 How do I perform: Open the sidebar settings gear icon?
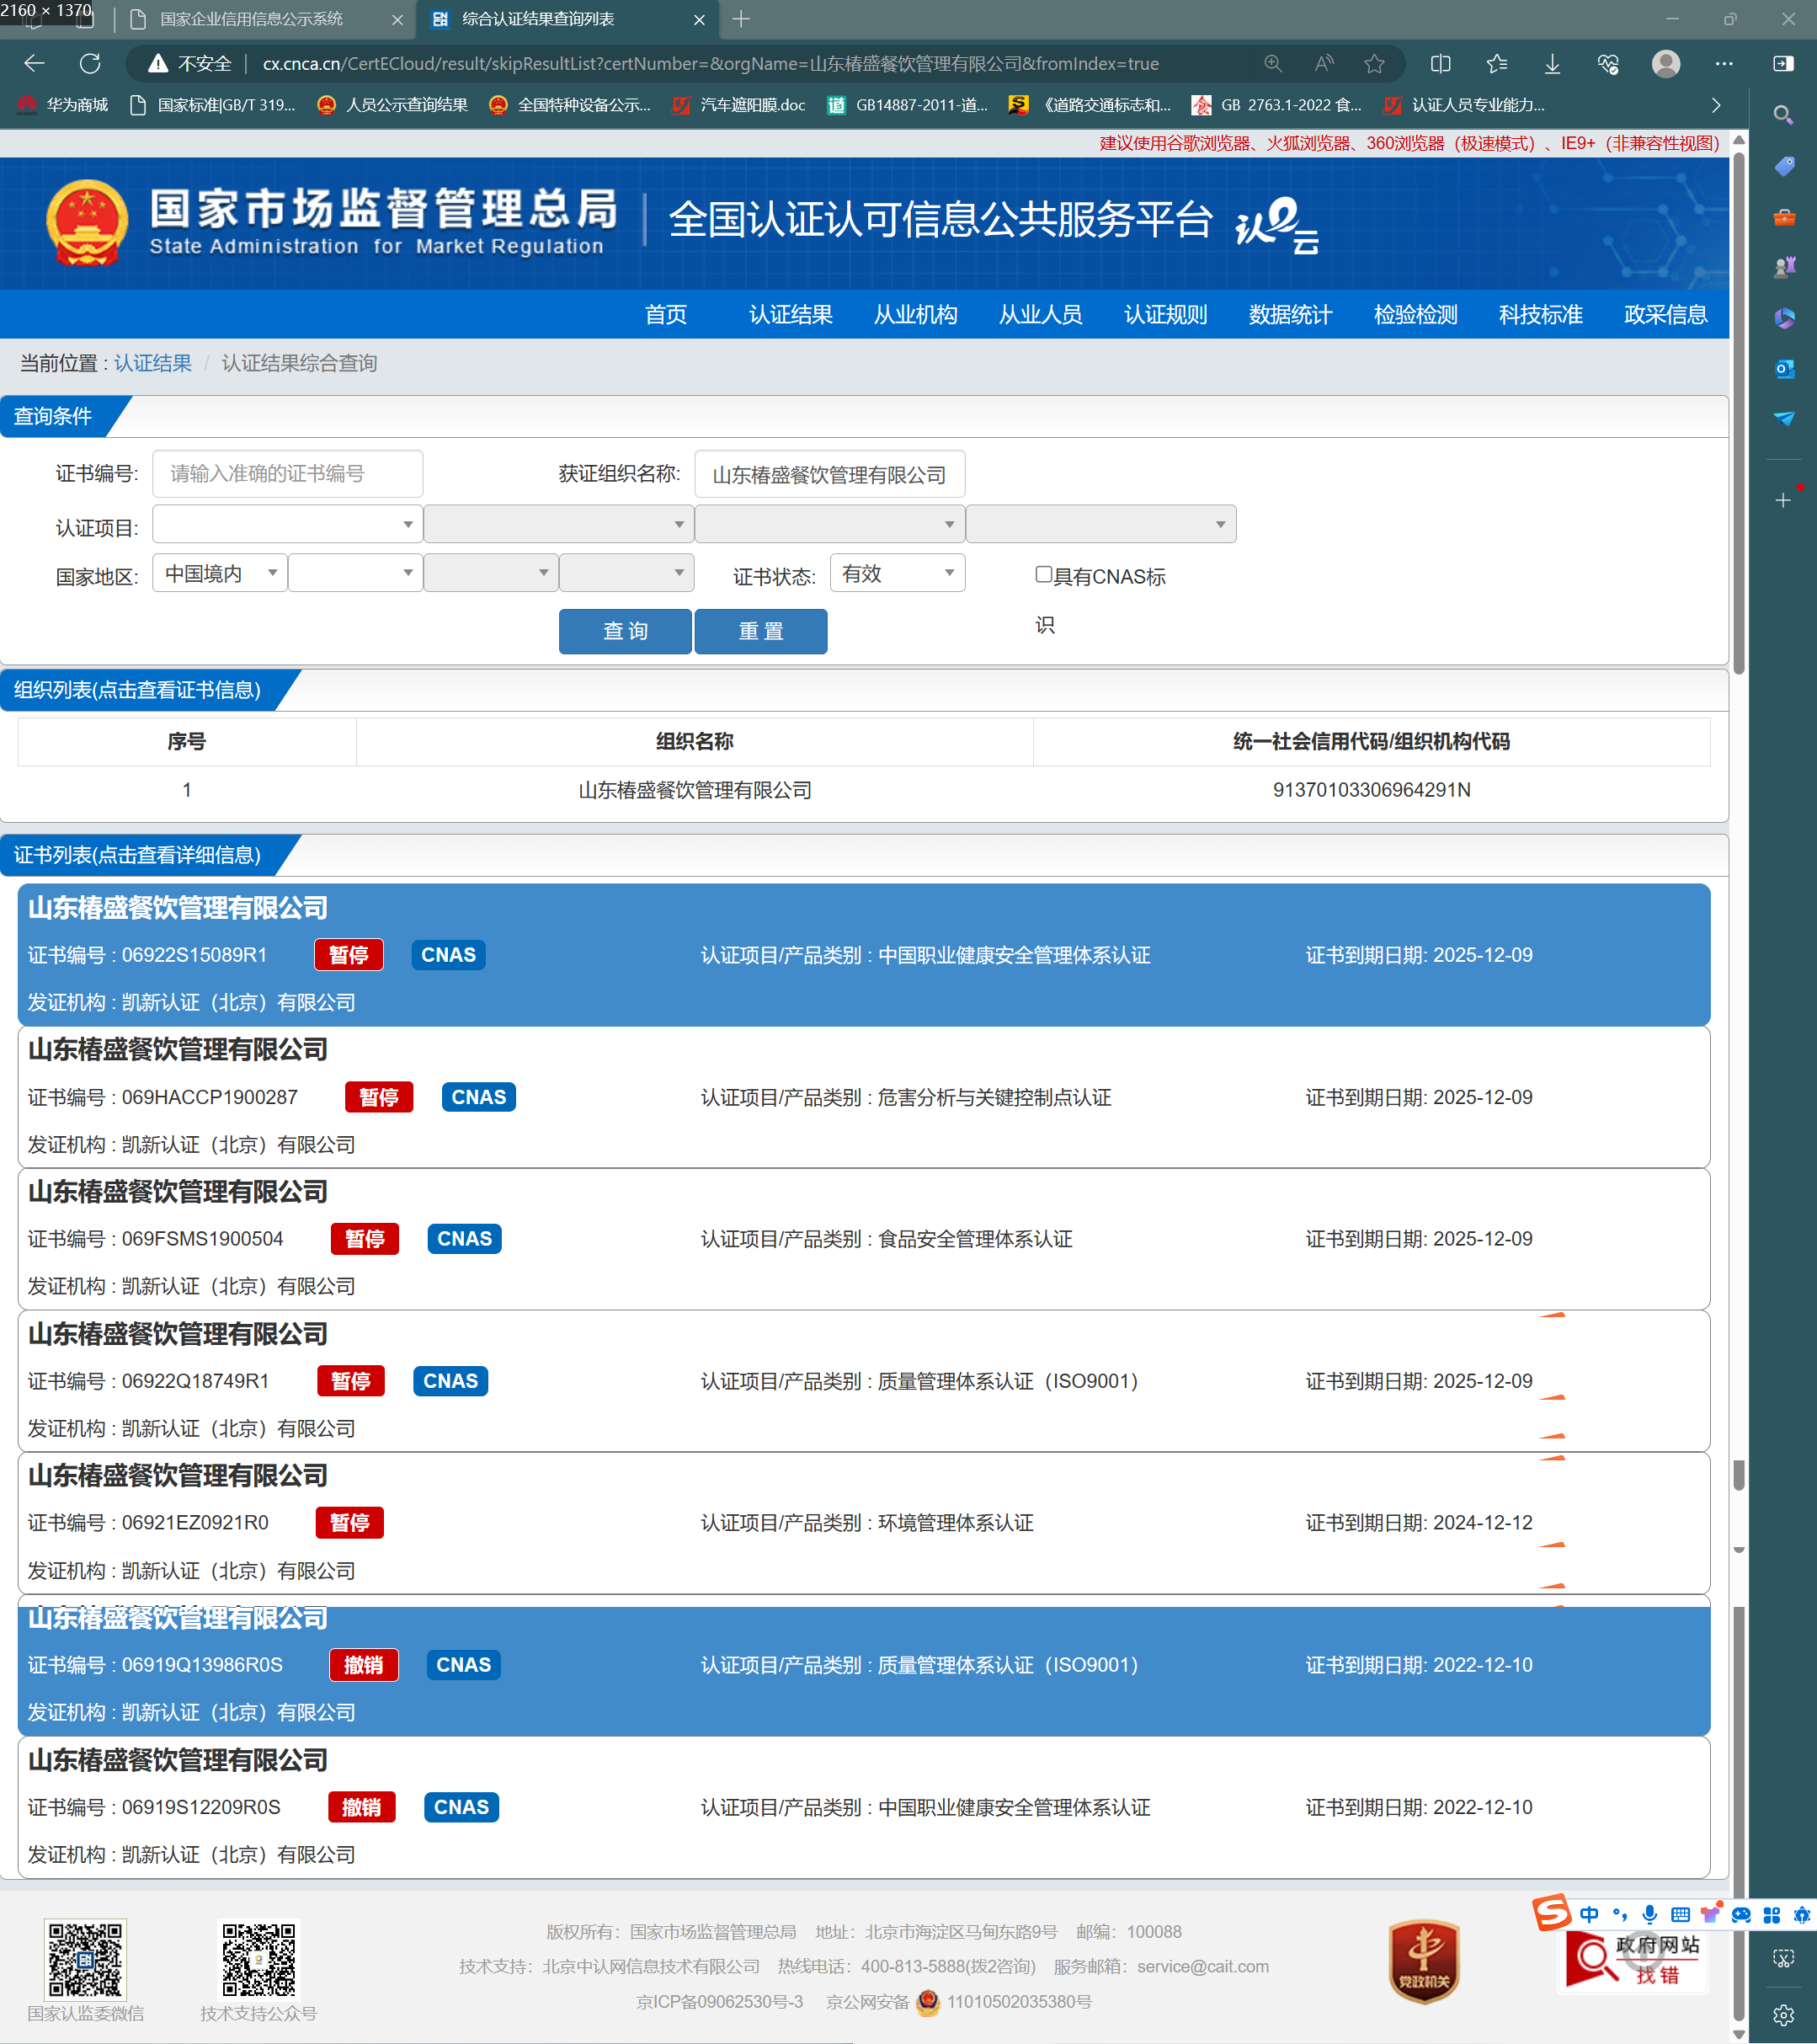1784,2015
